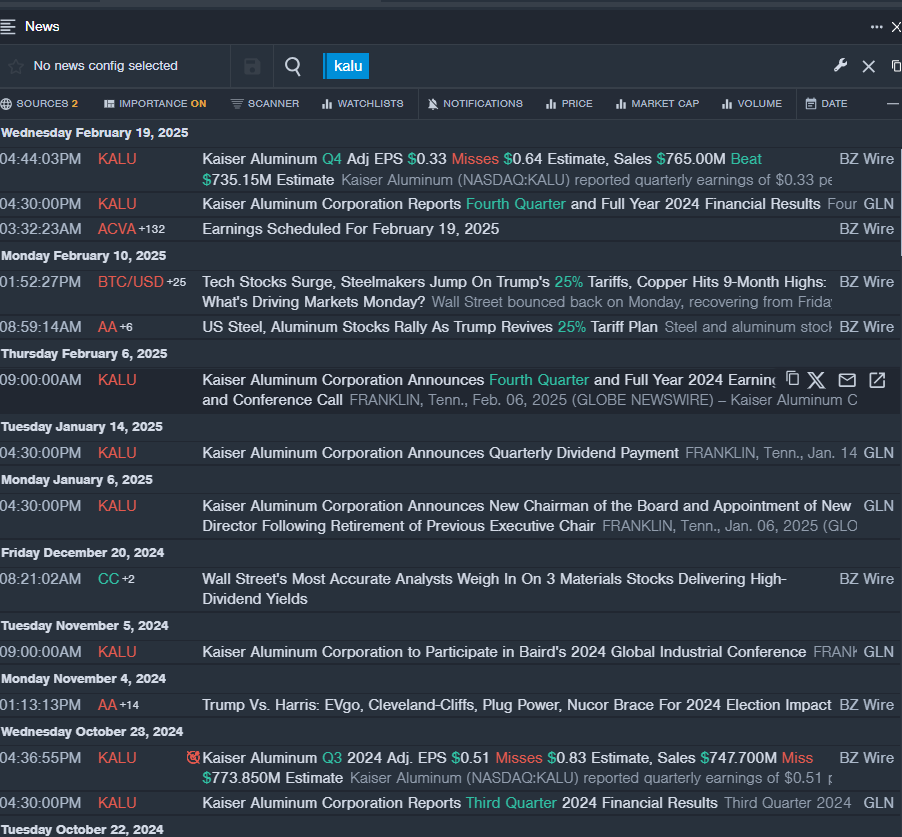Toggle the alarm icon on Q3 earnings row

pyautogui.click(x=193, y=758)
